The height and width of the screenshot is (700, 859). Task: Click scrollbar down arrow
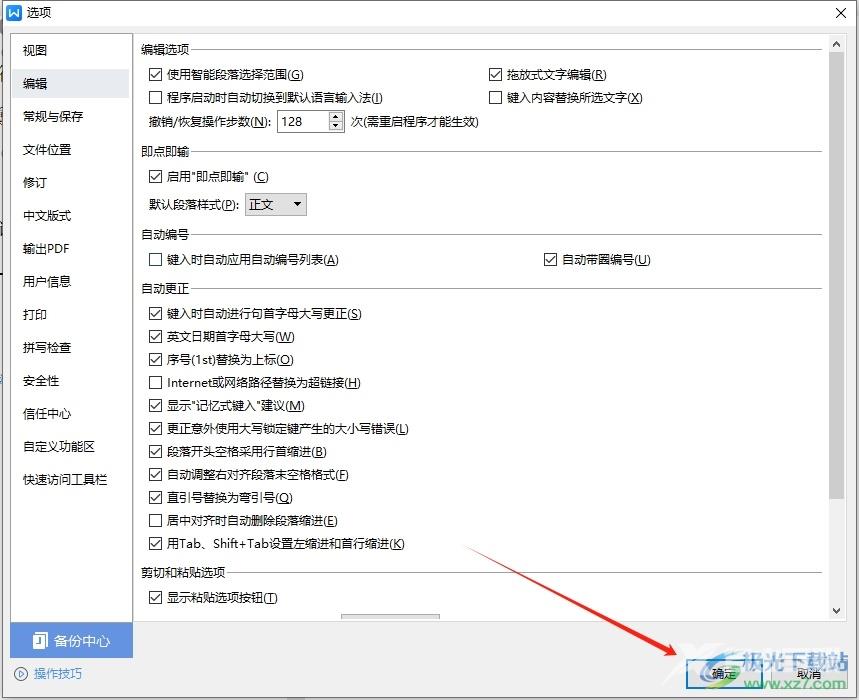[837, 611]
